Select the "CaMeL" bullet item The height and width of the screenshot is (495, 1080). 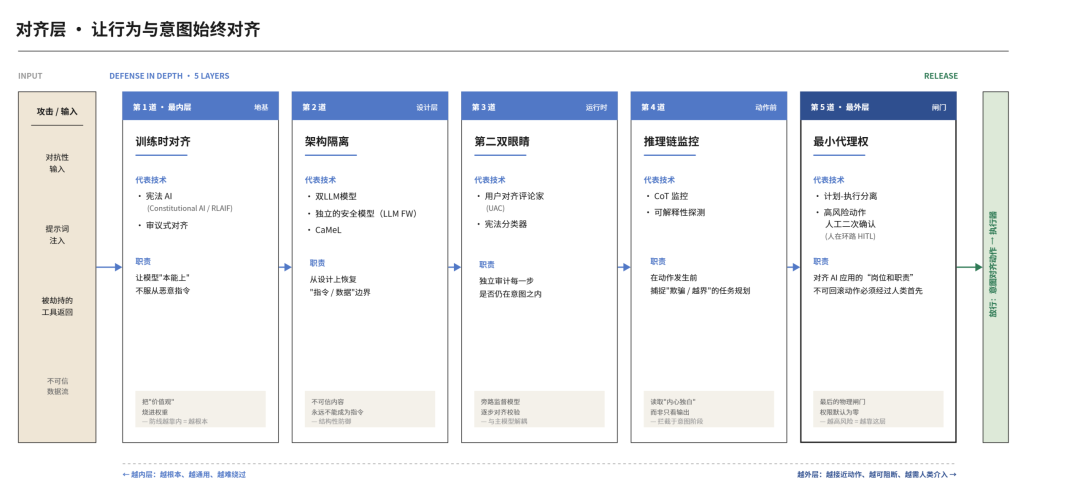(x=324, y=231)
